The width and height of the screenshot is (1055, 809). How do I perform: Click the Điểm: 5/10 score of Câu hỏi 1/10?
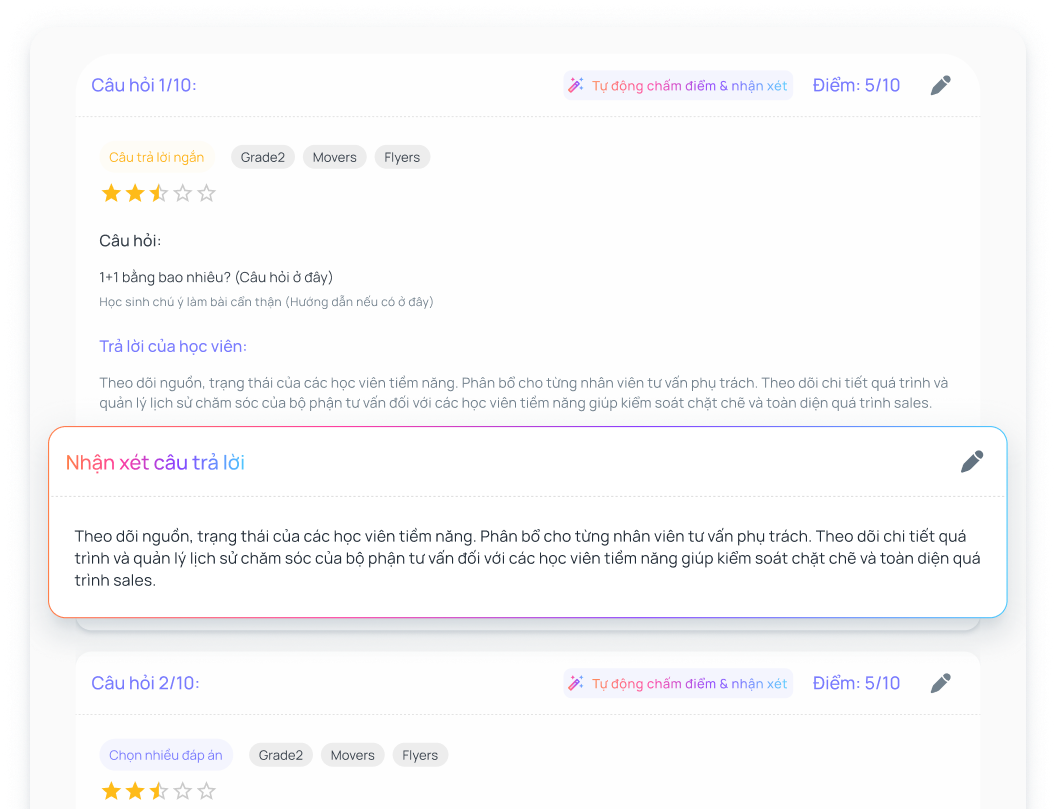(856, 86)
